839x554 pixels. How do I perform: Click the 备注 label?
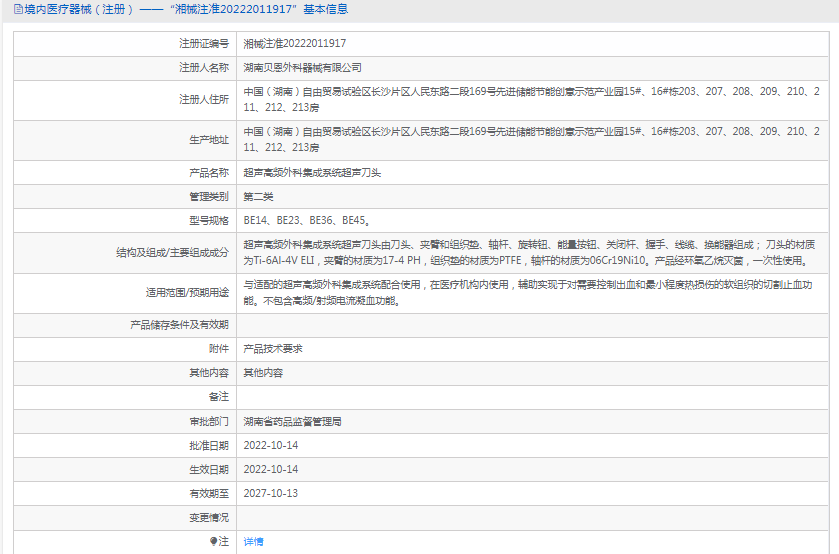[219, 397]
